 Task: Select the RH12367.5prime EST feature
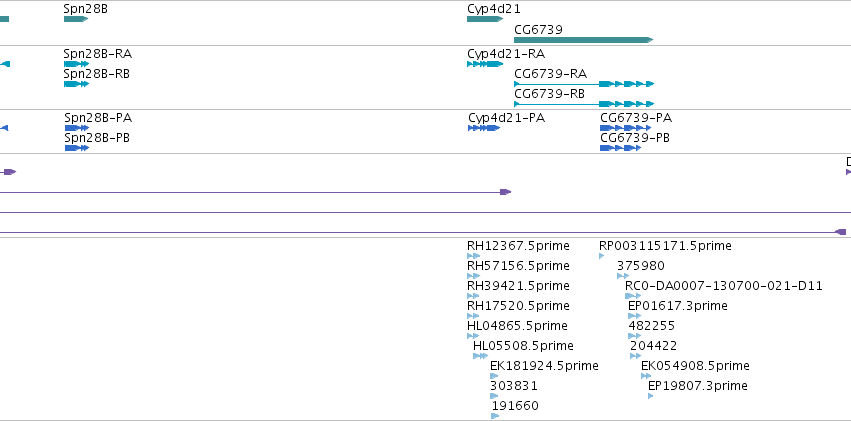[x=473, y=256]
